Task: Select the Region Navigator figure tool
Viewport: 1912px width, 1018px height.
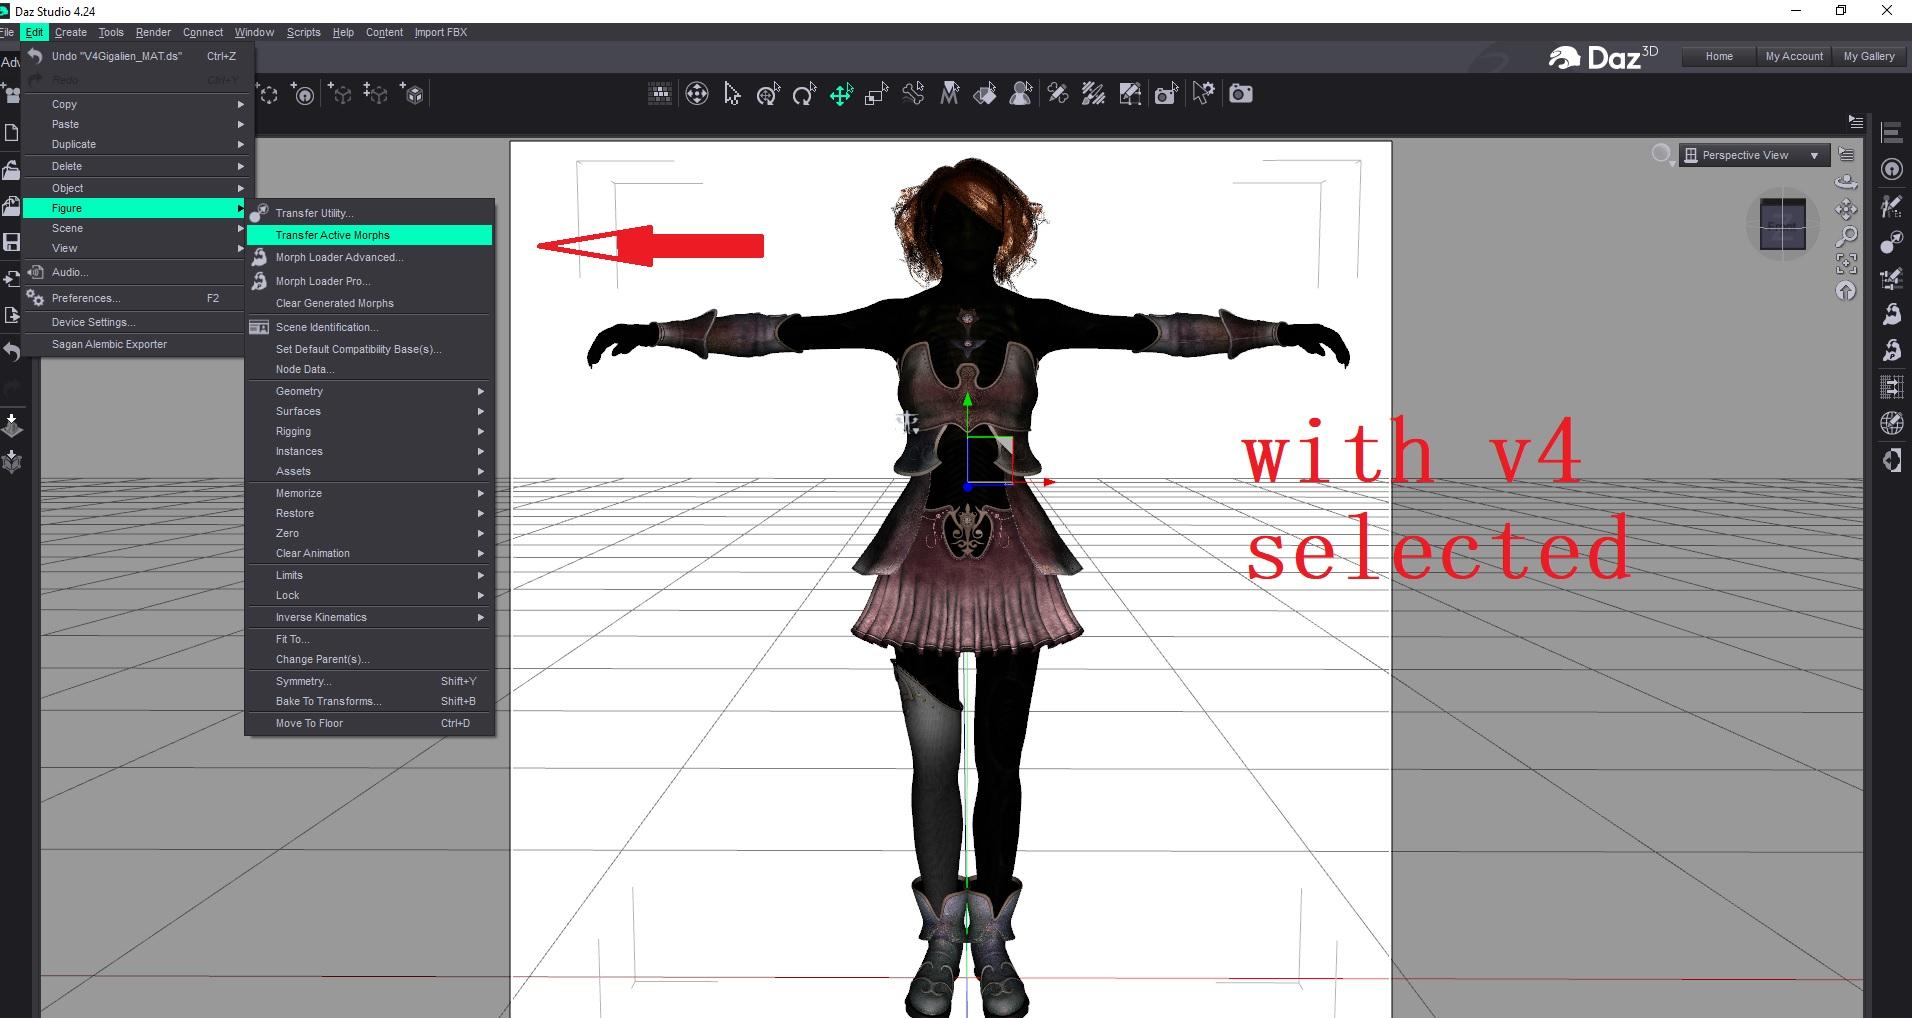Action: coord(1021,94)
